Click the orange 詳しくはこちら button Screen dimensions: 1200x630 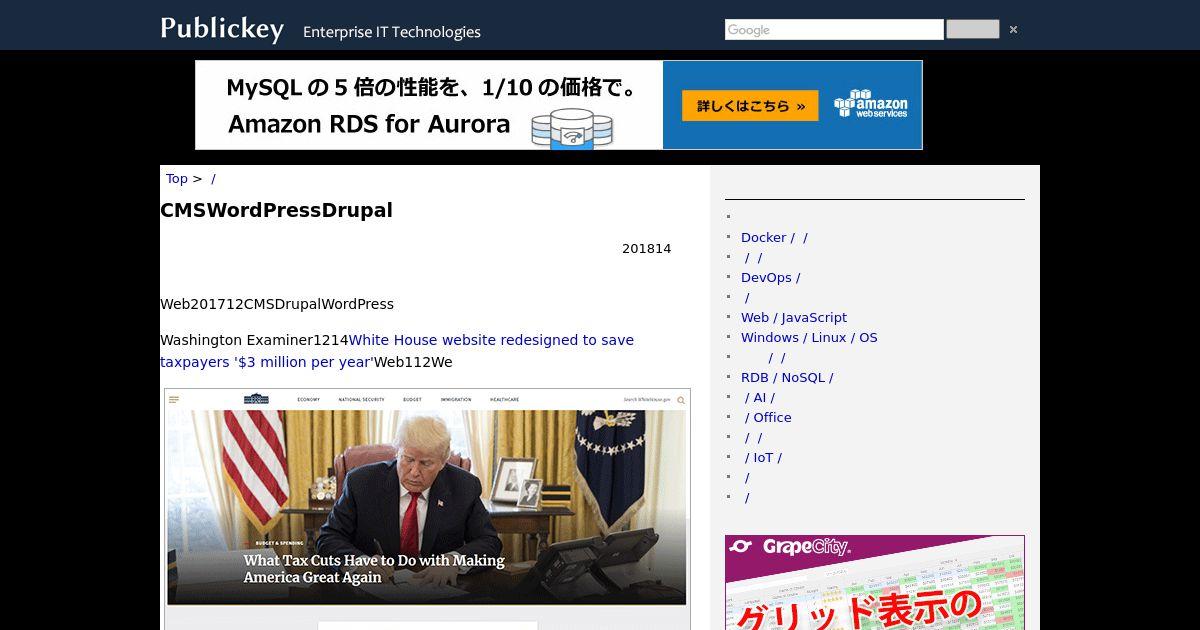[x=750, y=106]
